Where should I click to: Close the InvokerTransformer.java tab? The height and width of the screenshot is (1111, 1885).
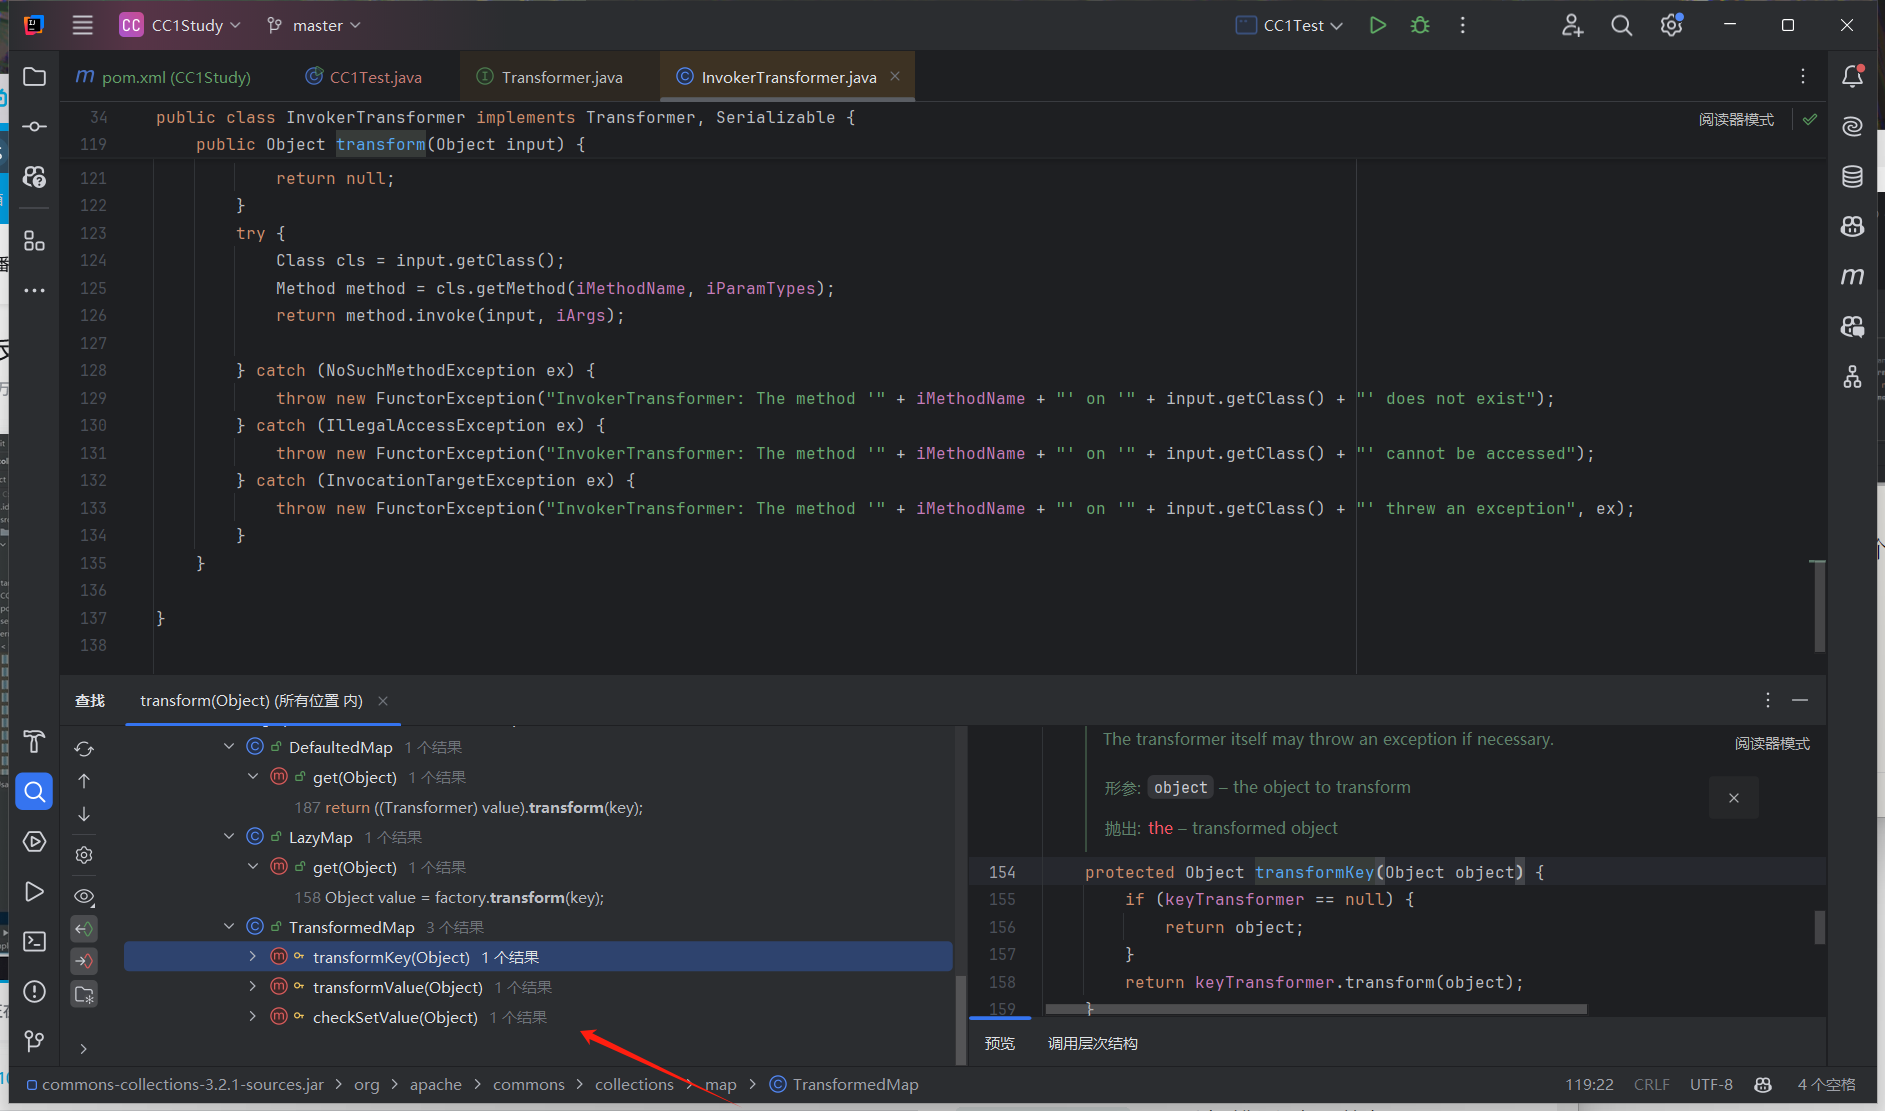coord(895,76)
